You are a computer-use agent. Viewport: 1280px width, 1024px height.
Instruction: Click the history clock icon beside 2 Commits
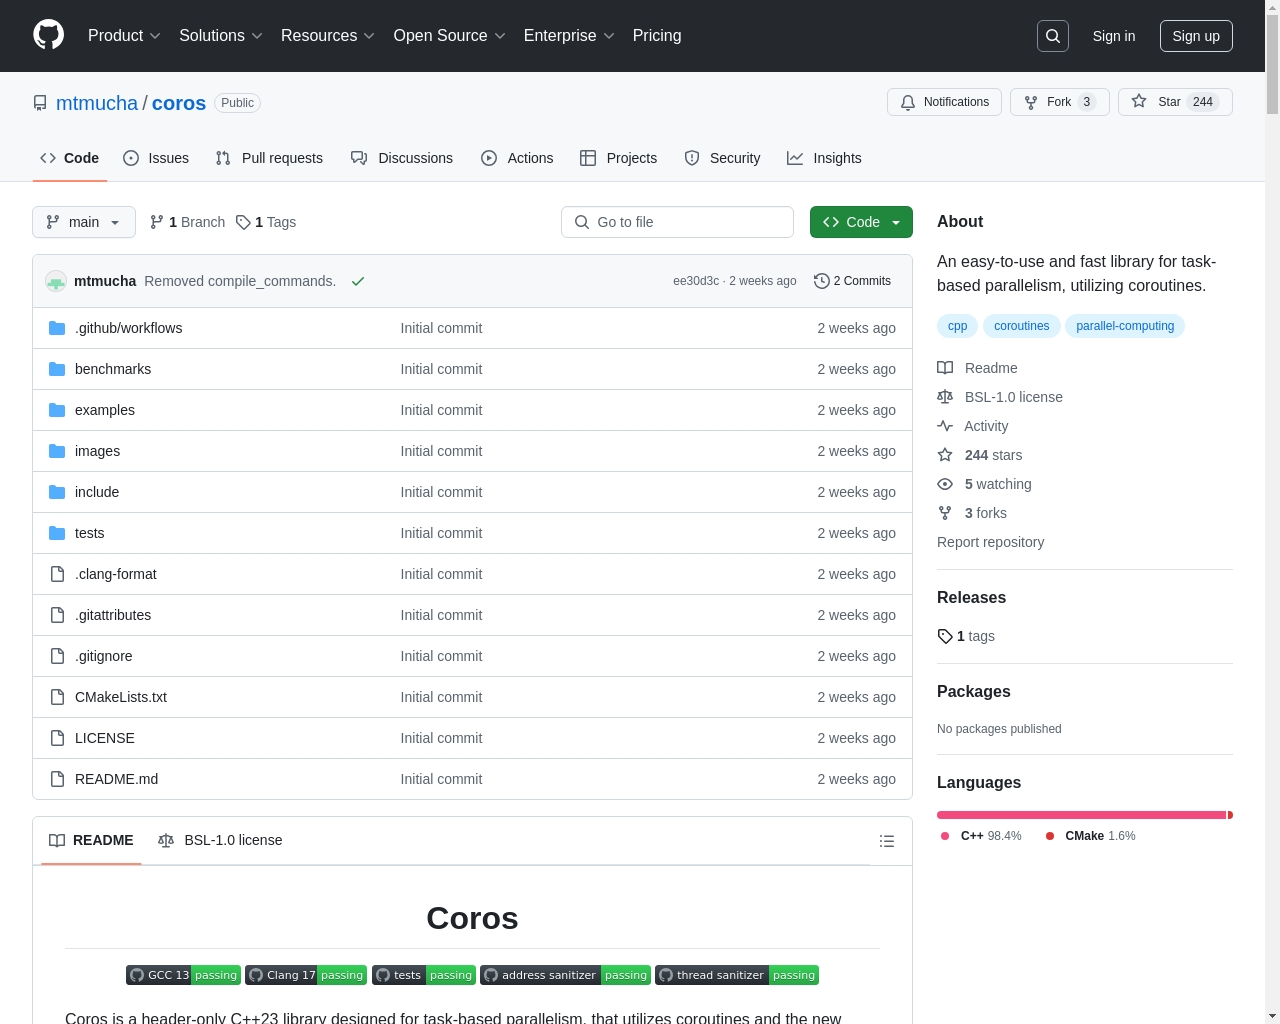coord(822,281)
